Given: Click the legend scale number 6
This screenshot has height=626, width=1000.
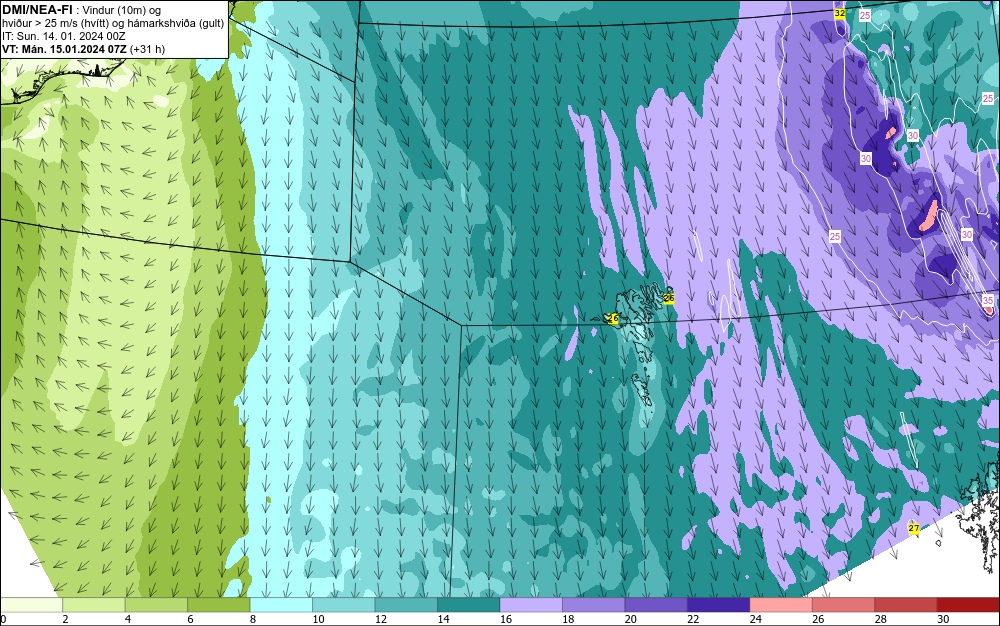Looking at the screenshot, I should (x=190, y=619).
